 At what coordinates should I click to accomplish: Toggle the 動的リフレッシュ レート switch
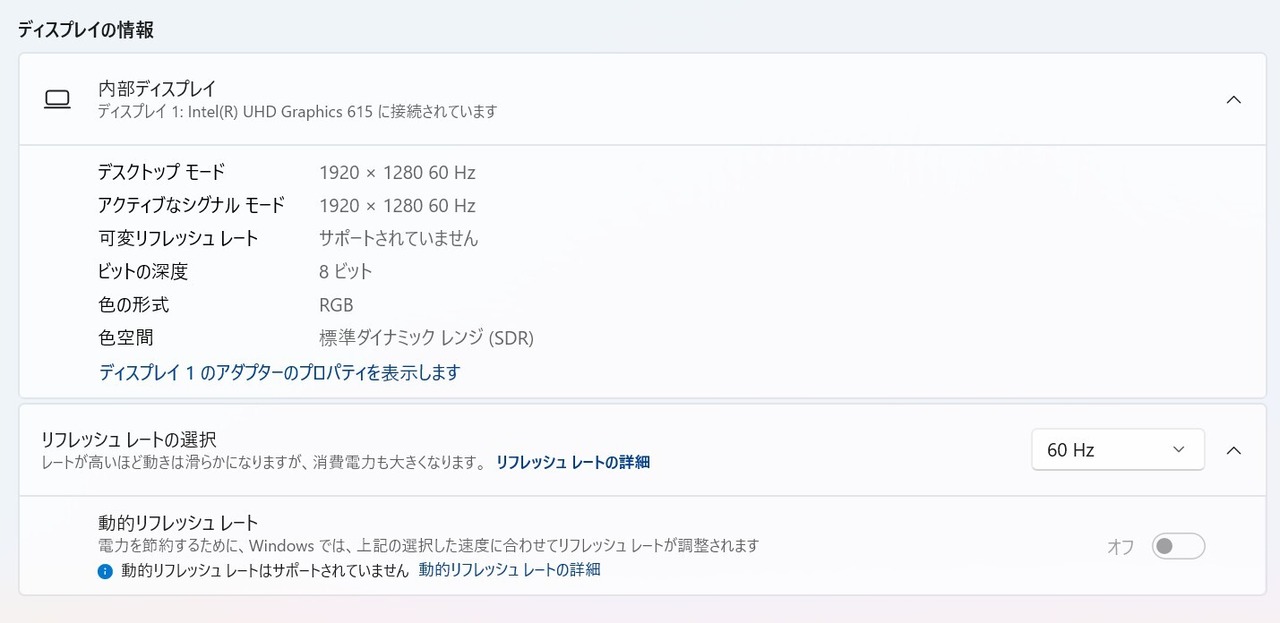click(1178, 546)
